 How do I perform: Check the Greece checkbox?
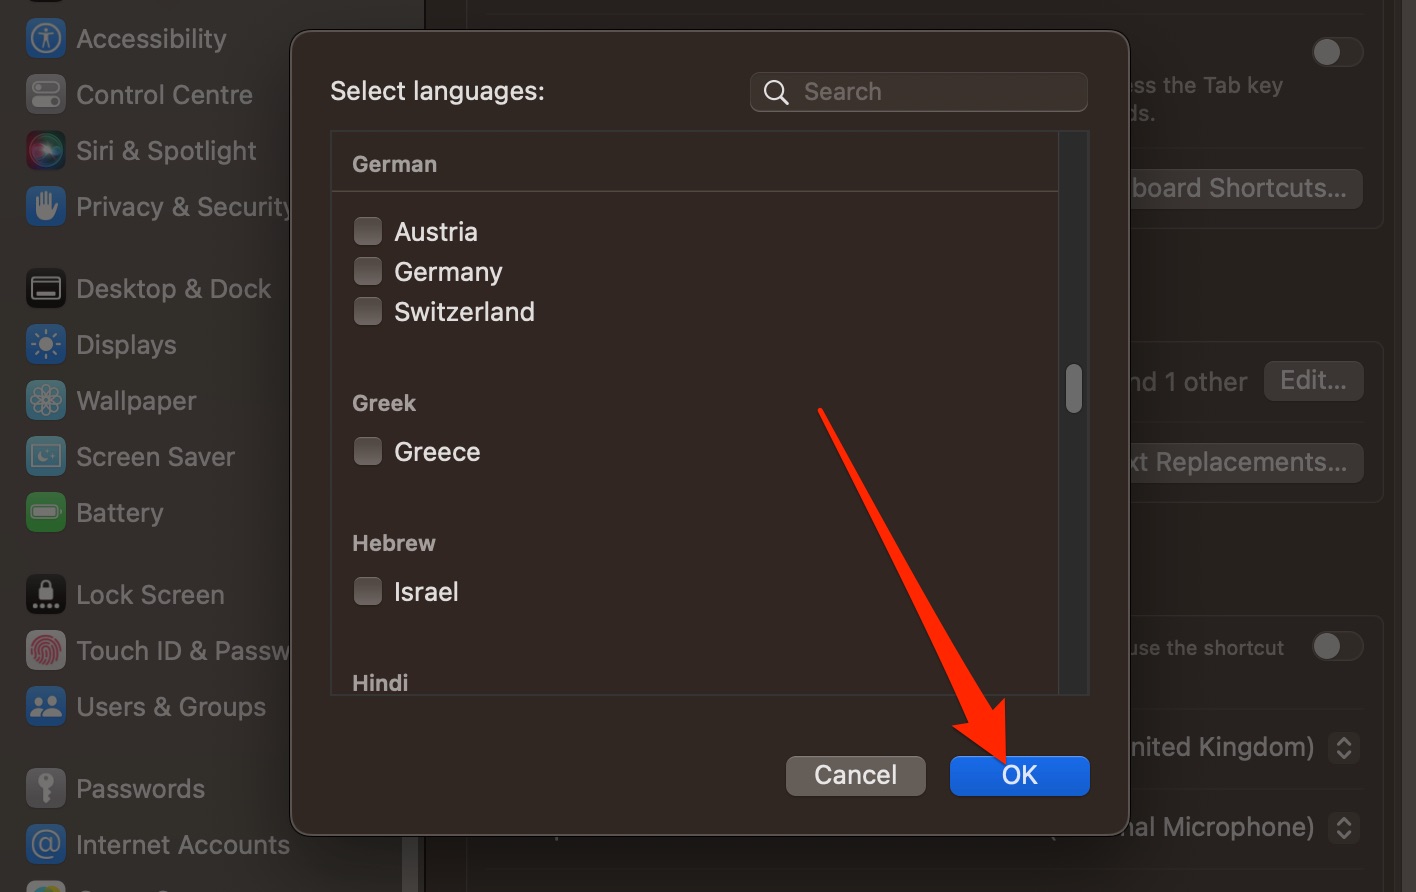(368, 451)
